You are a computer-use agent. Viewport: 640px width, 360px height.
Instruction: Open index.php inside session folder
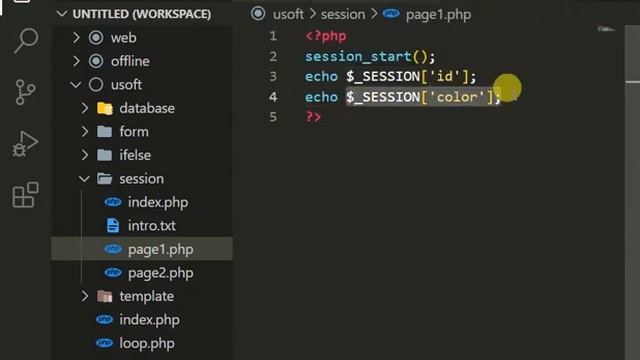pos(158,202)
